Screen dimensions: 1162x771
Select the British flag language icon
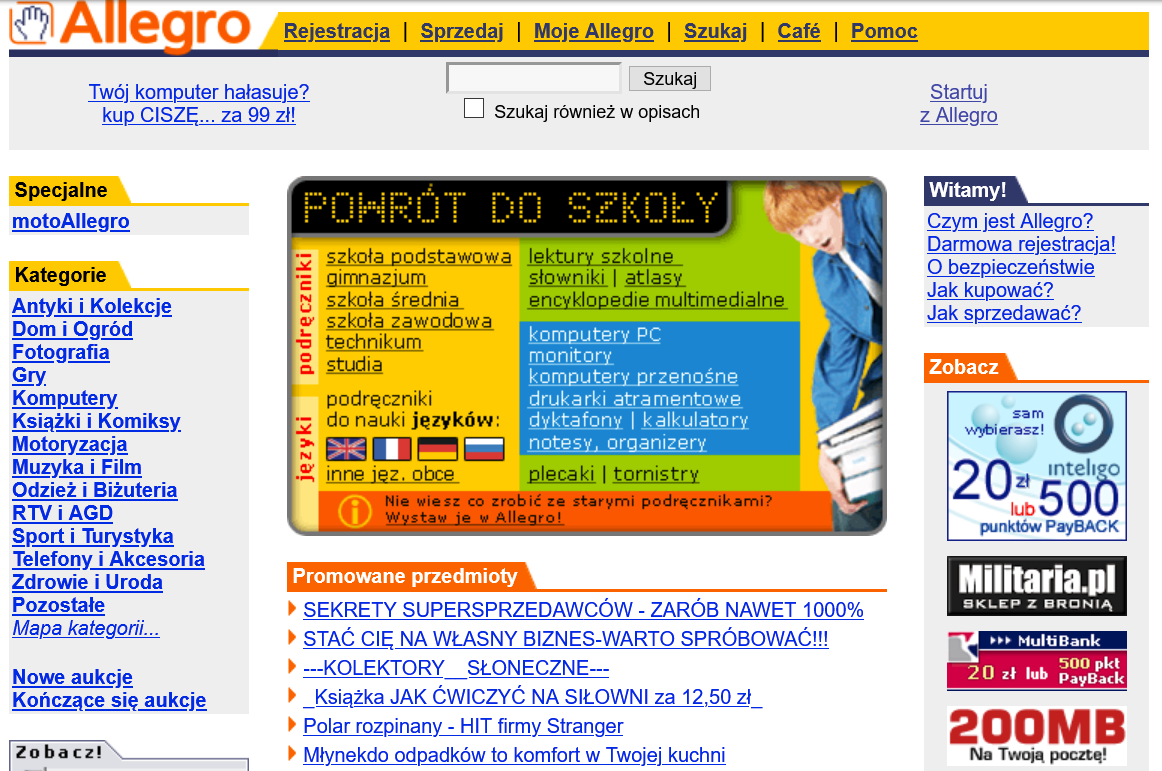click(347, 449)
